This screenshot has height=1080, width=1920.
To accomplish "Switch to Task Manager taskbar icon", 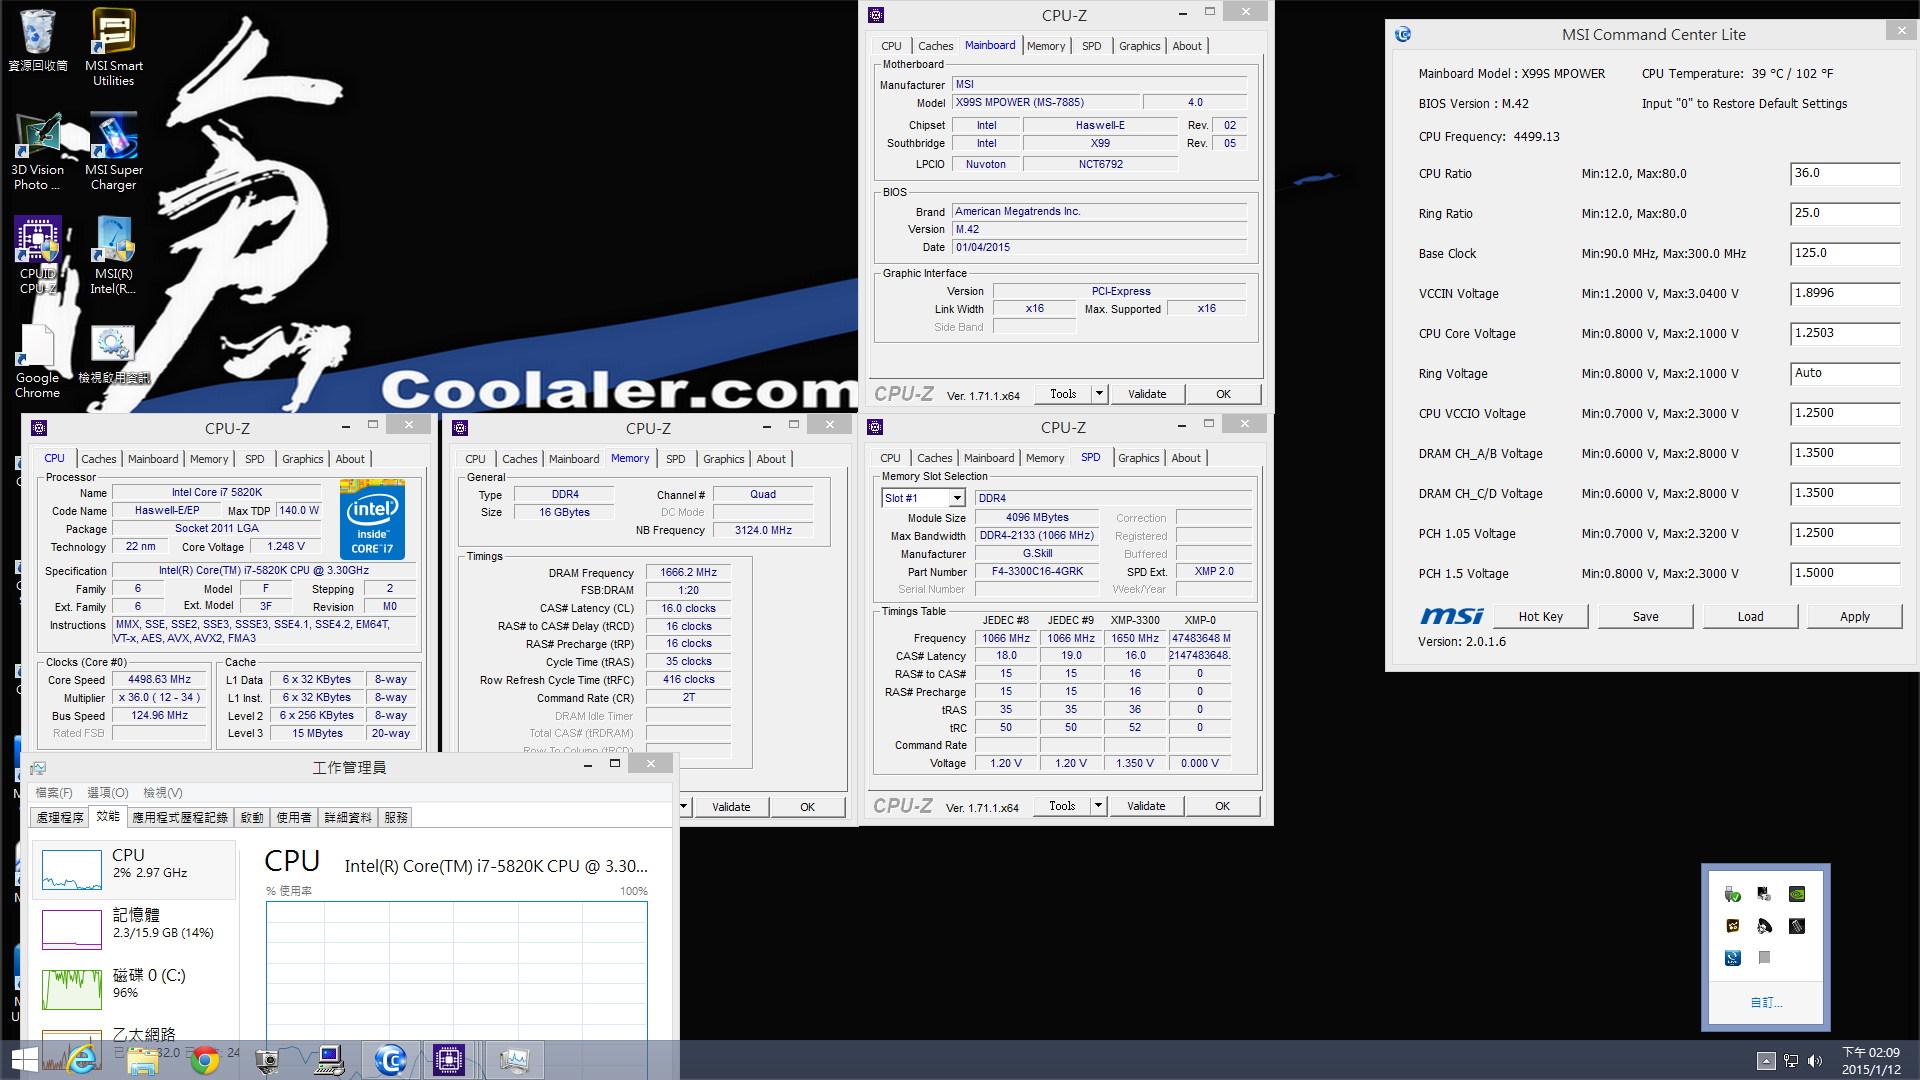I will 514,1060.
